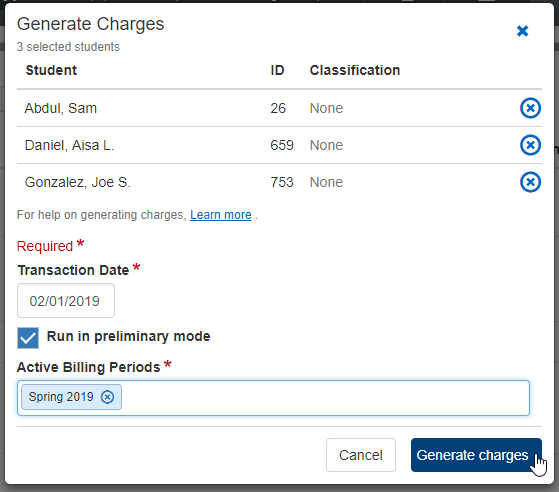This screenshot has width=559, height=492.
Task: Select the Abdul, Sam student name
Action: click(x=61, y=108)
